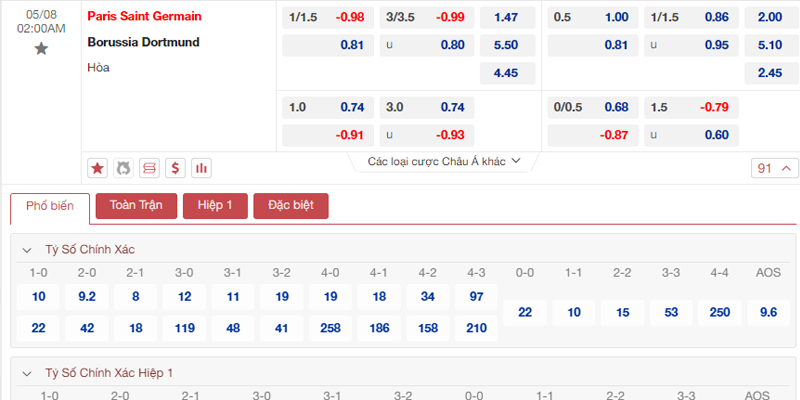
Task: Pick first-half under odds 0.95
Action: [691, 45]
